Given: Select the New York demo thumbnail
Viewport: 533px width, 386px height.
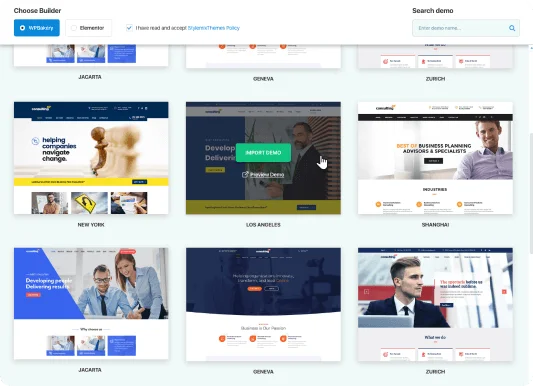Looking at the screenshot, I should click(x=91, y=158).
